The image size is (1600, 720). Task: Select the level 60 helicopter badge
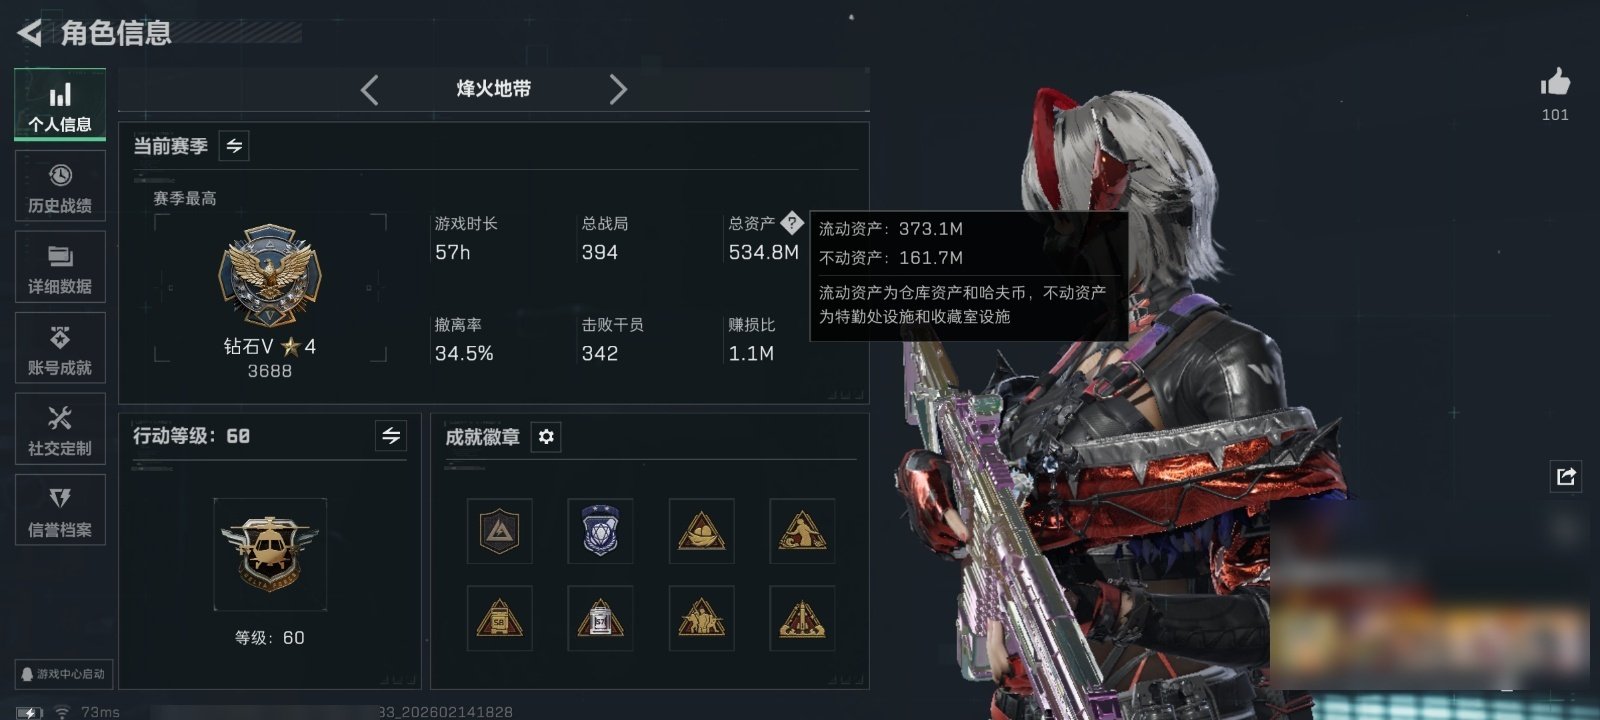point(270,554)
